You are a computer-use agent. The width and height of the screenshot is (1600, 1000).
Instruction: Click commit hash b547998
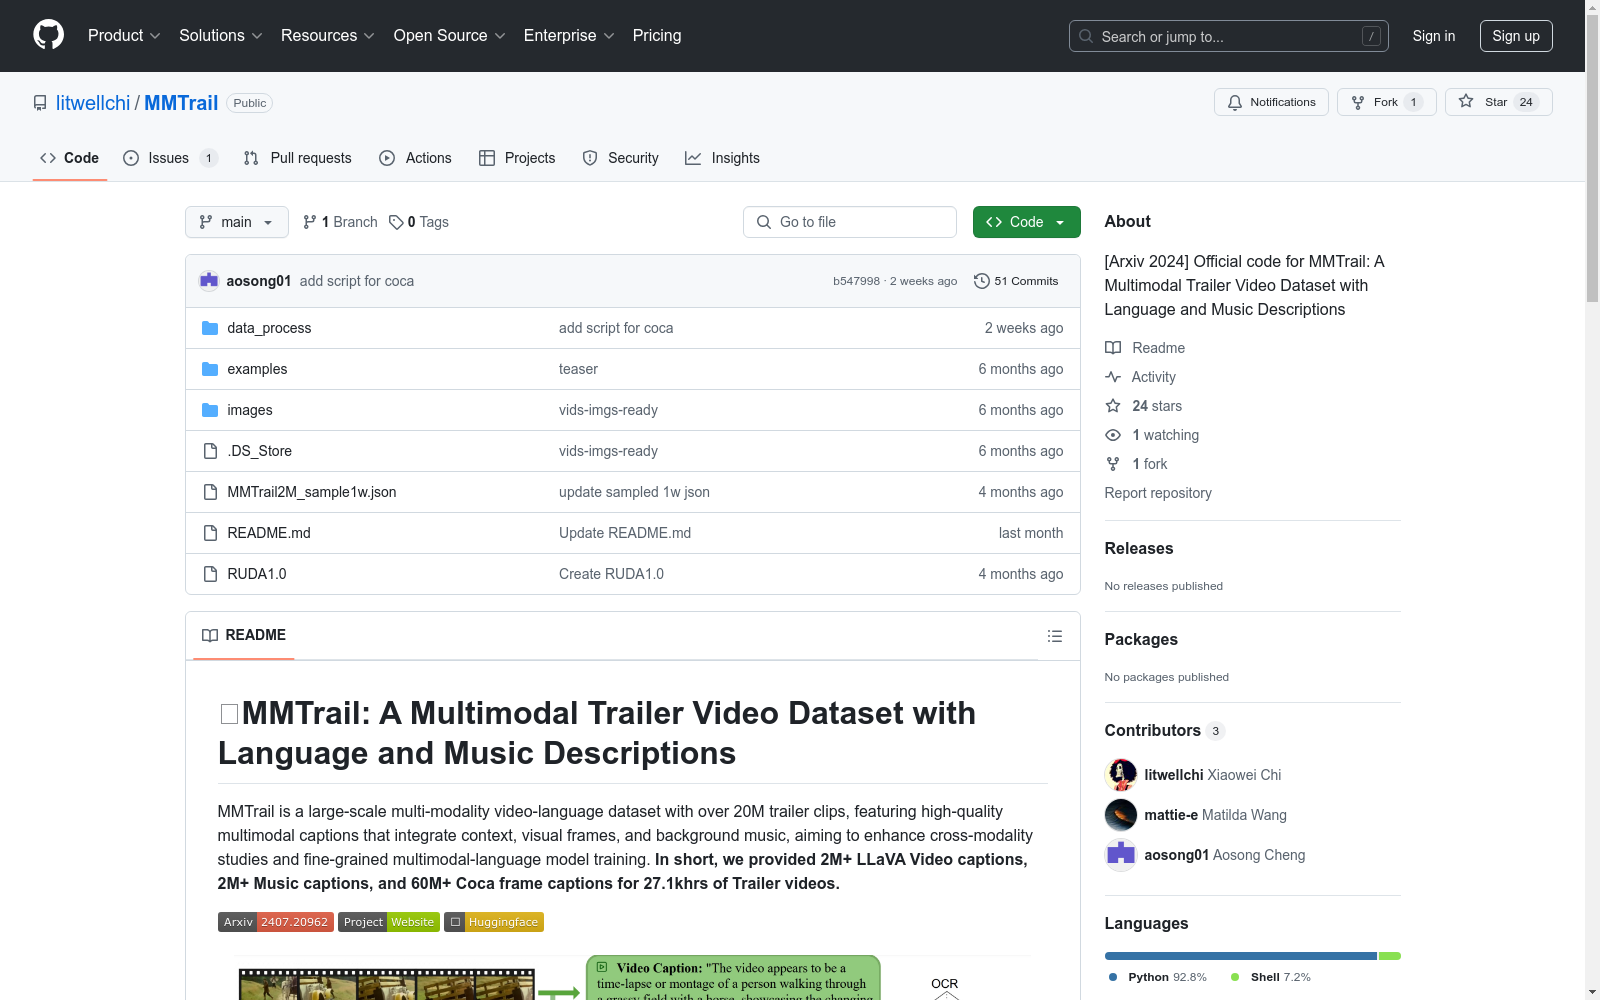856,281
